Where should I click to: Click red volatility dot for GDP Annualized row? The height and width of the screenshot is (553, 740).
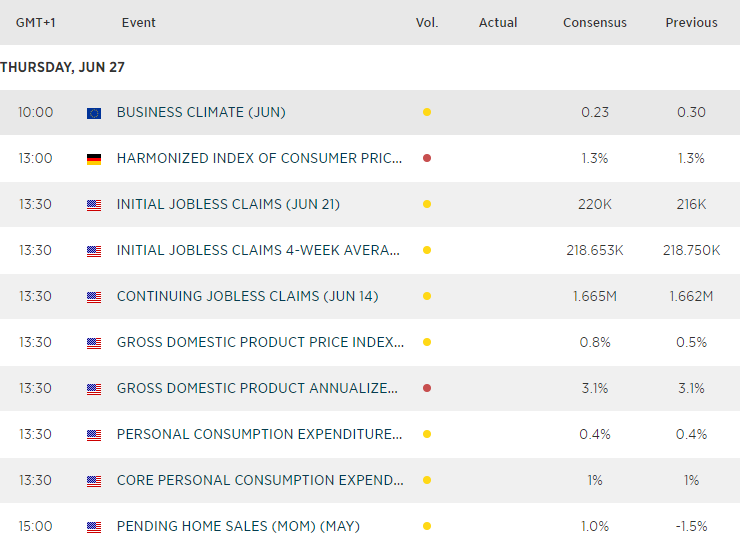click(427, 389)
